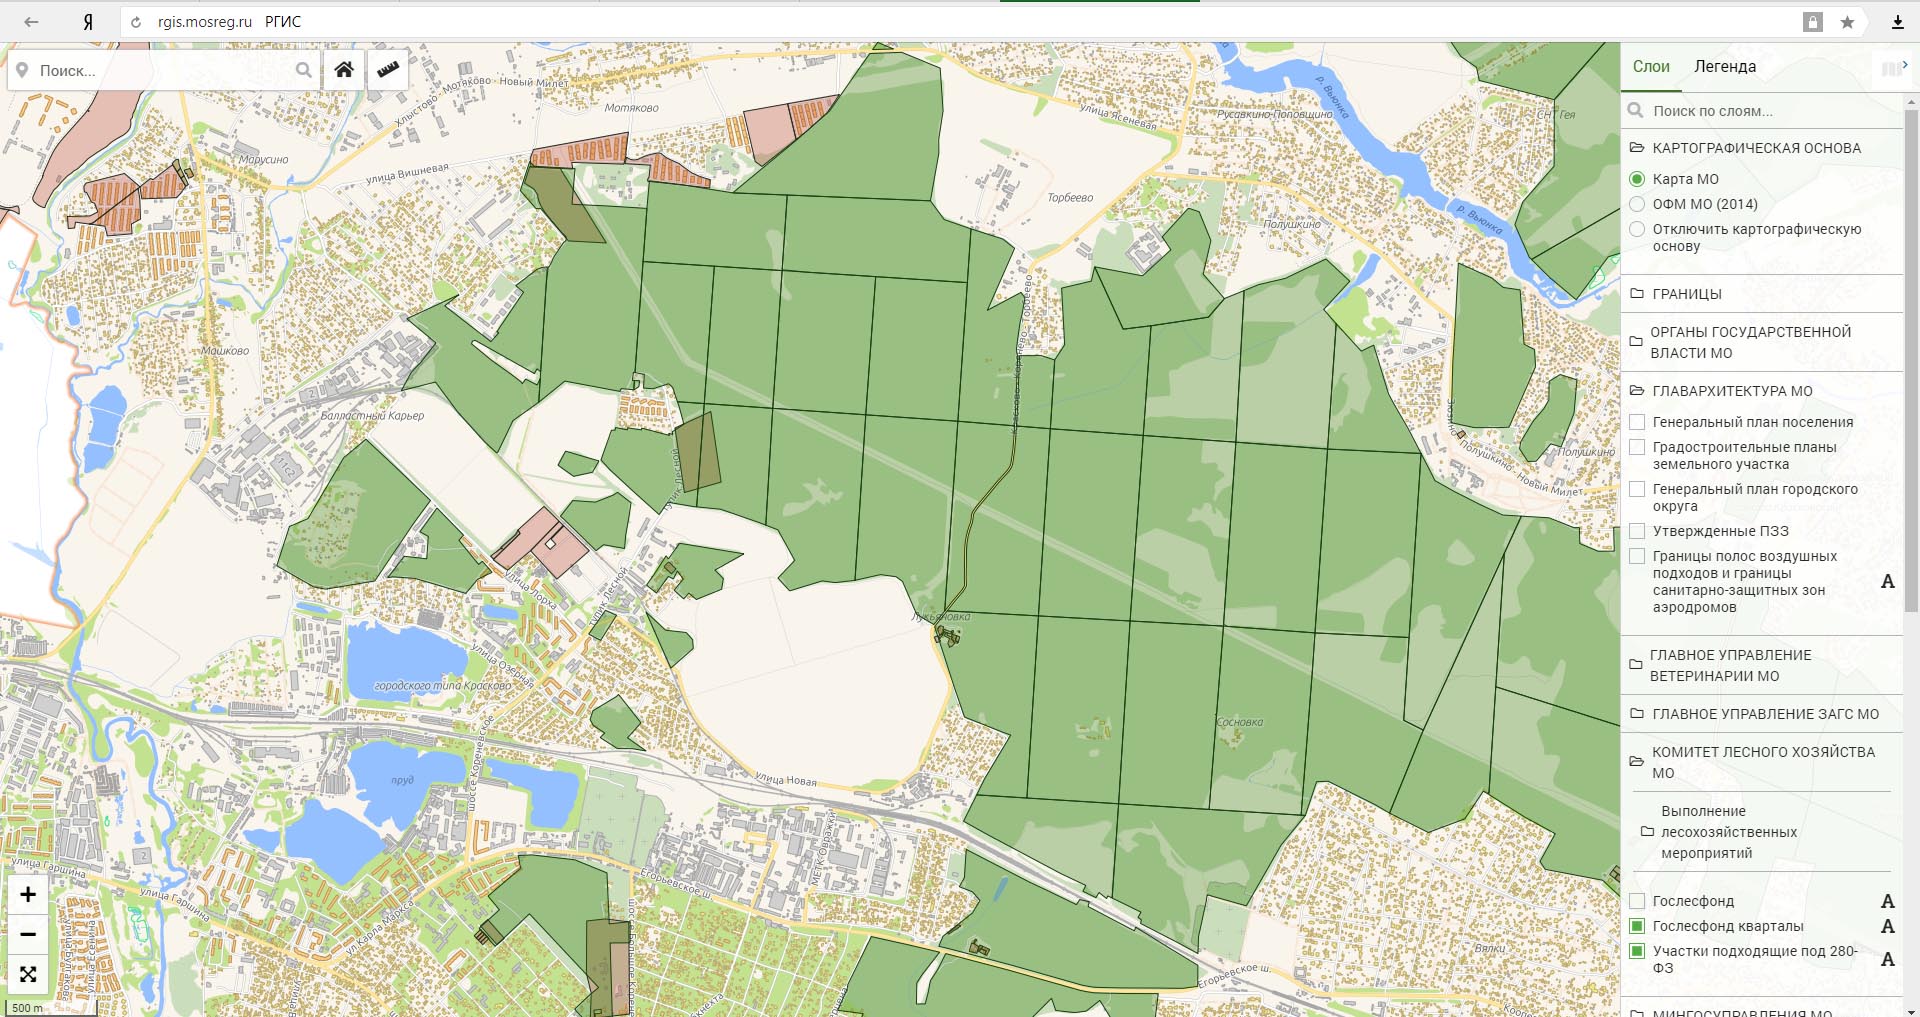Collapse the layers side panel
The image size is (1920, 1017).
click(x=1894, y=68)
